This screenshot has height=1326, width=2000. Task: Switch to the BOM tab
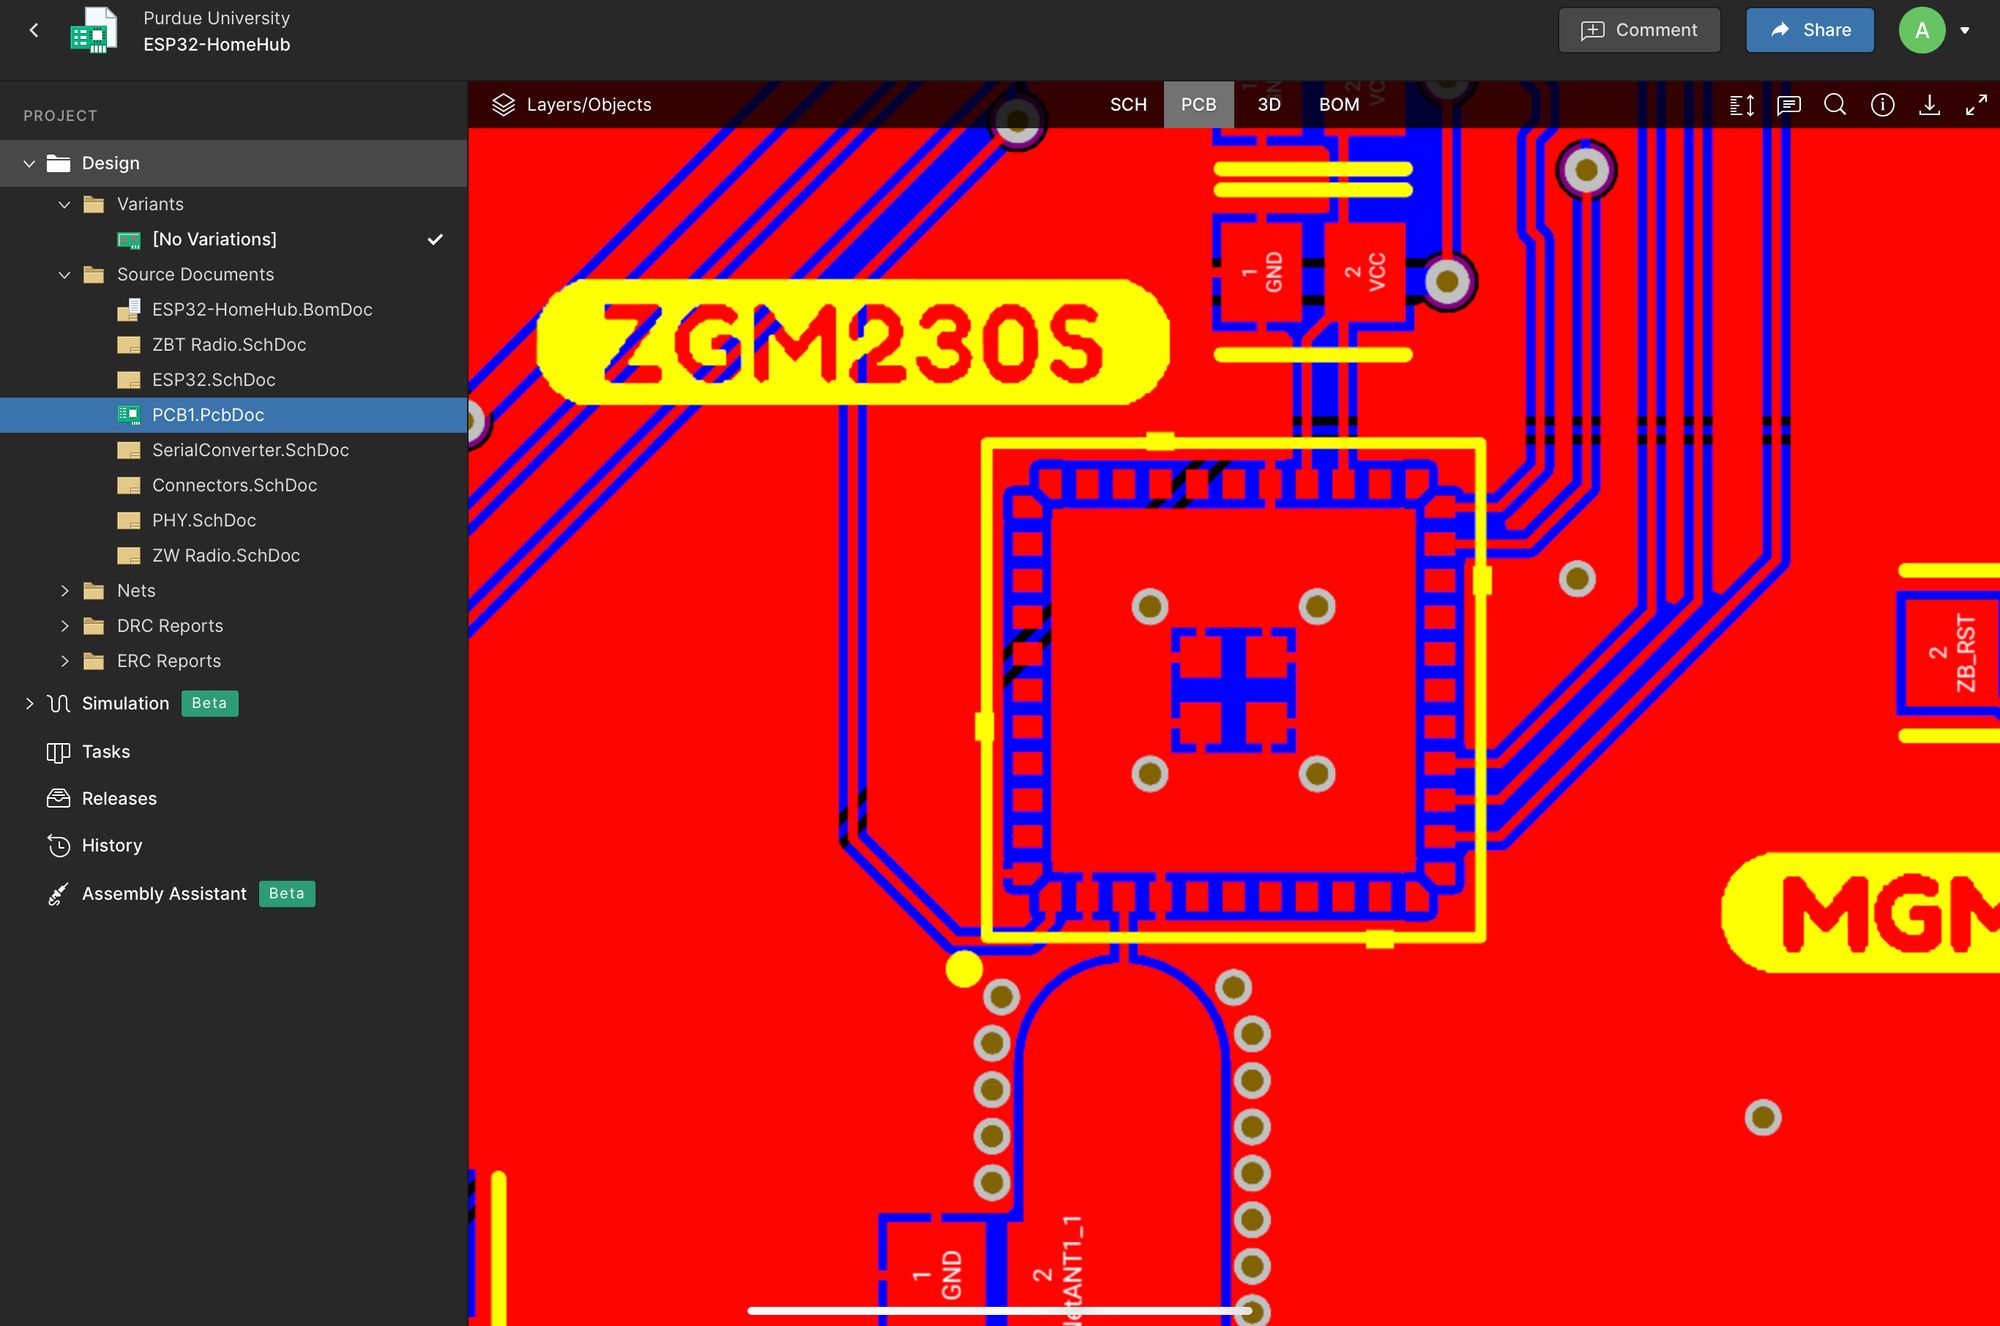(x=1339, y=104)
